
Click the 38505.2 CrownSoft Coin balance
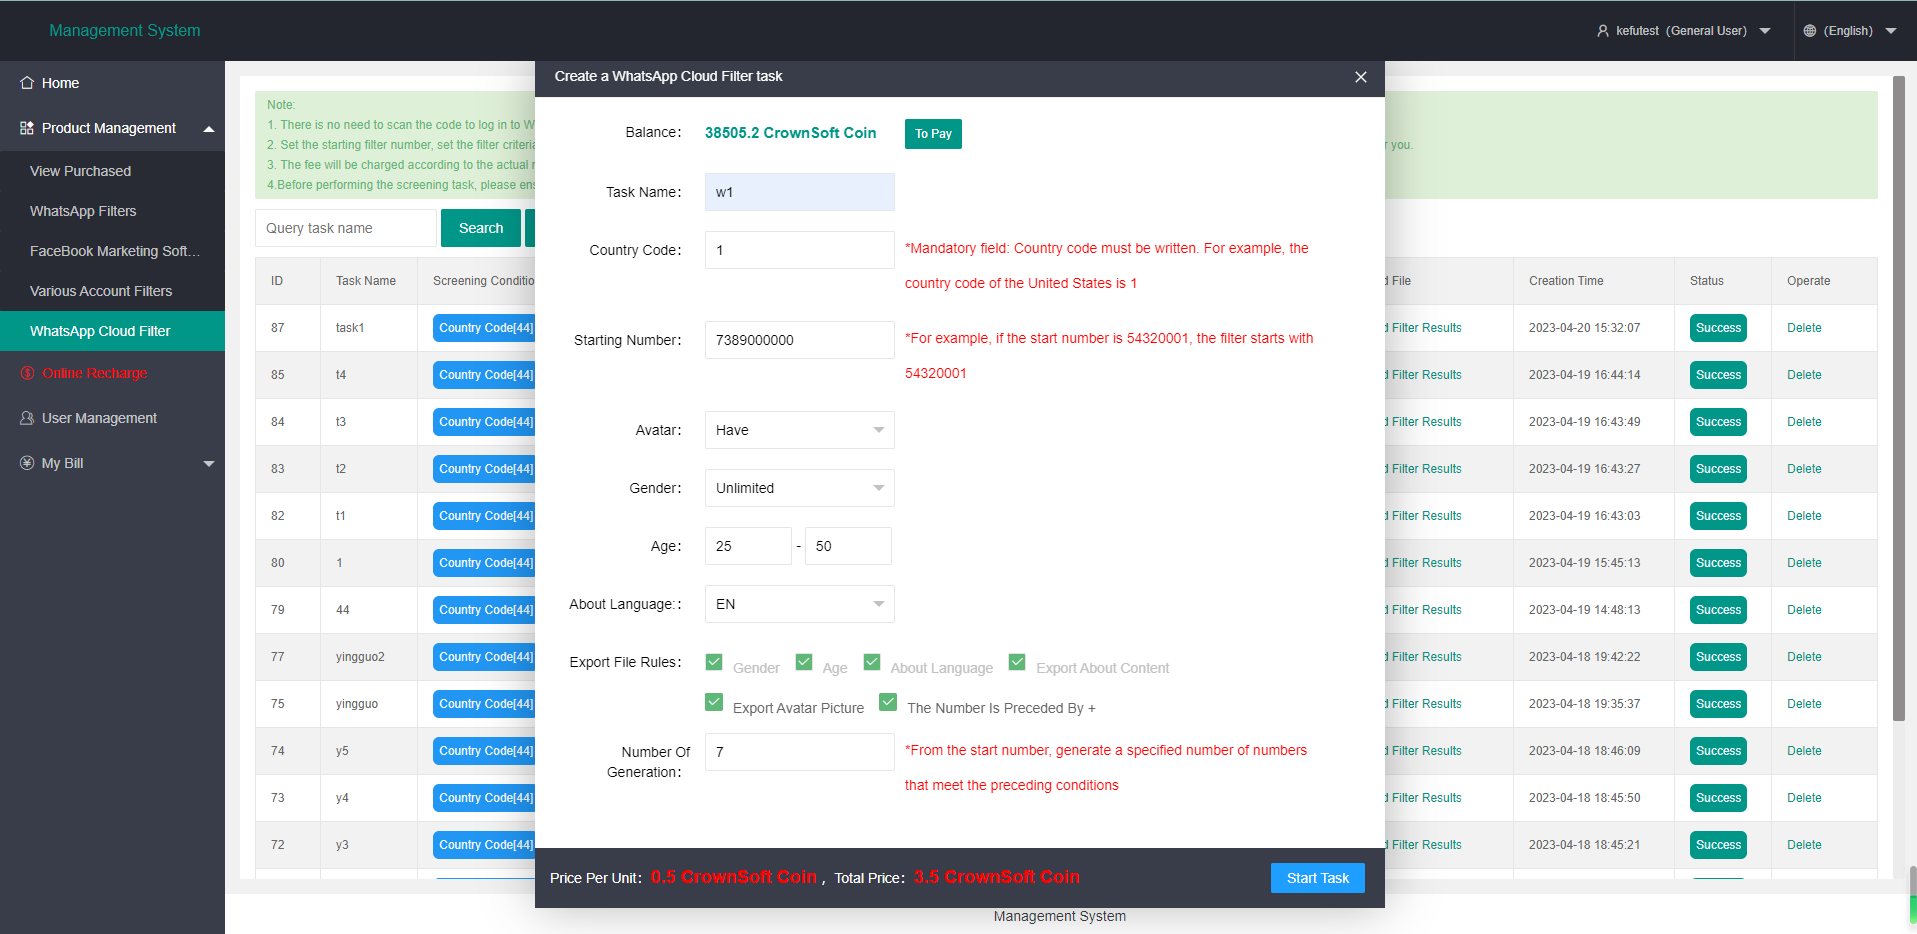pyautogui.click(x=790, y=133)
